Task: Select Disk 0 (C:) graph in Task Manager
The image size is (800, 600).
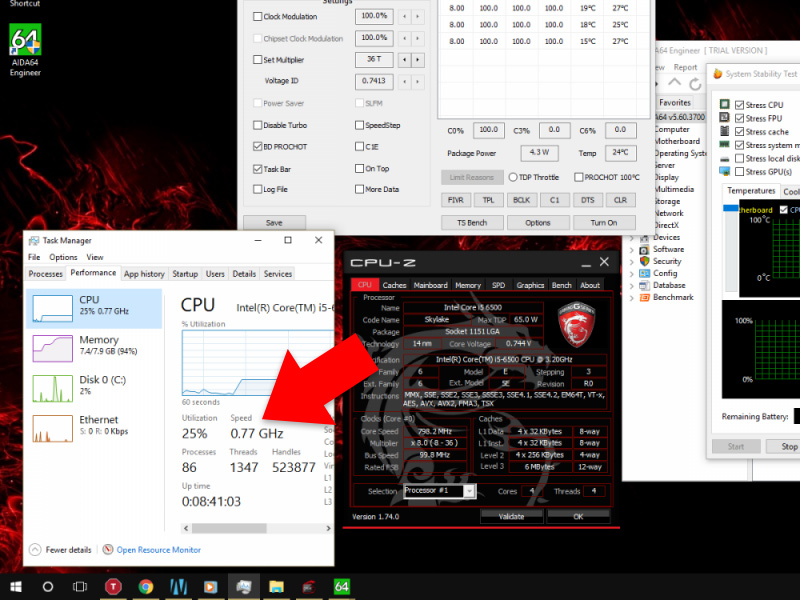Action: pyautogui.click(x=53, y=388)
